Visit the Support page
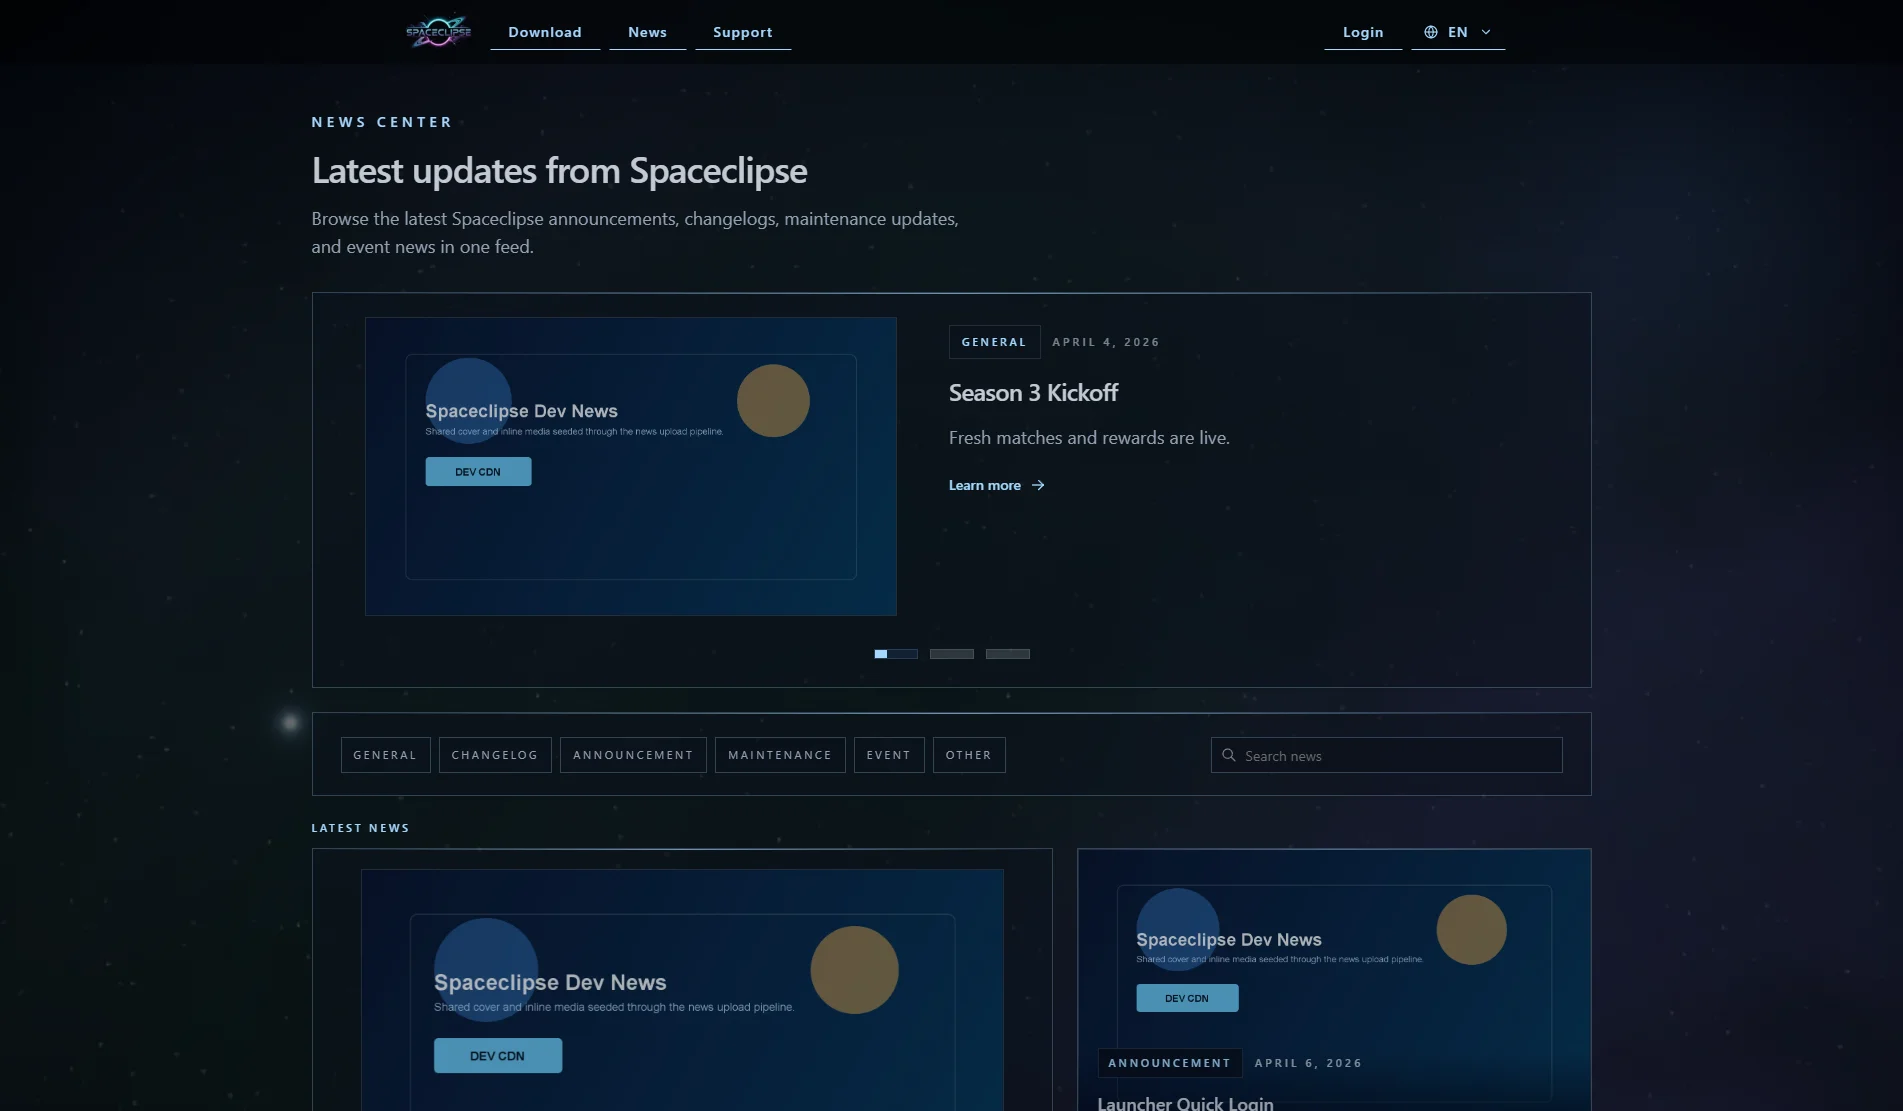The height and width of the screenshot is (1111, 1903). click(x=742, y=31)
